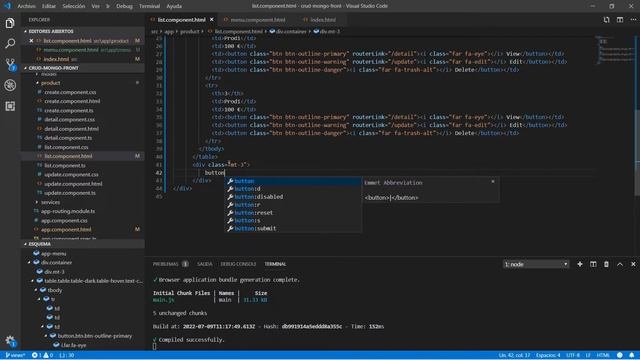Viewport: 640px width, 360px height.
Task: Select 'button:disabled' Emmet suggestion
Action: [x=293, y=197]
